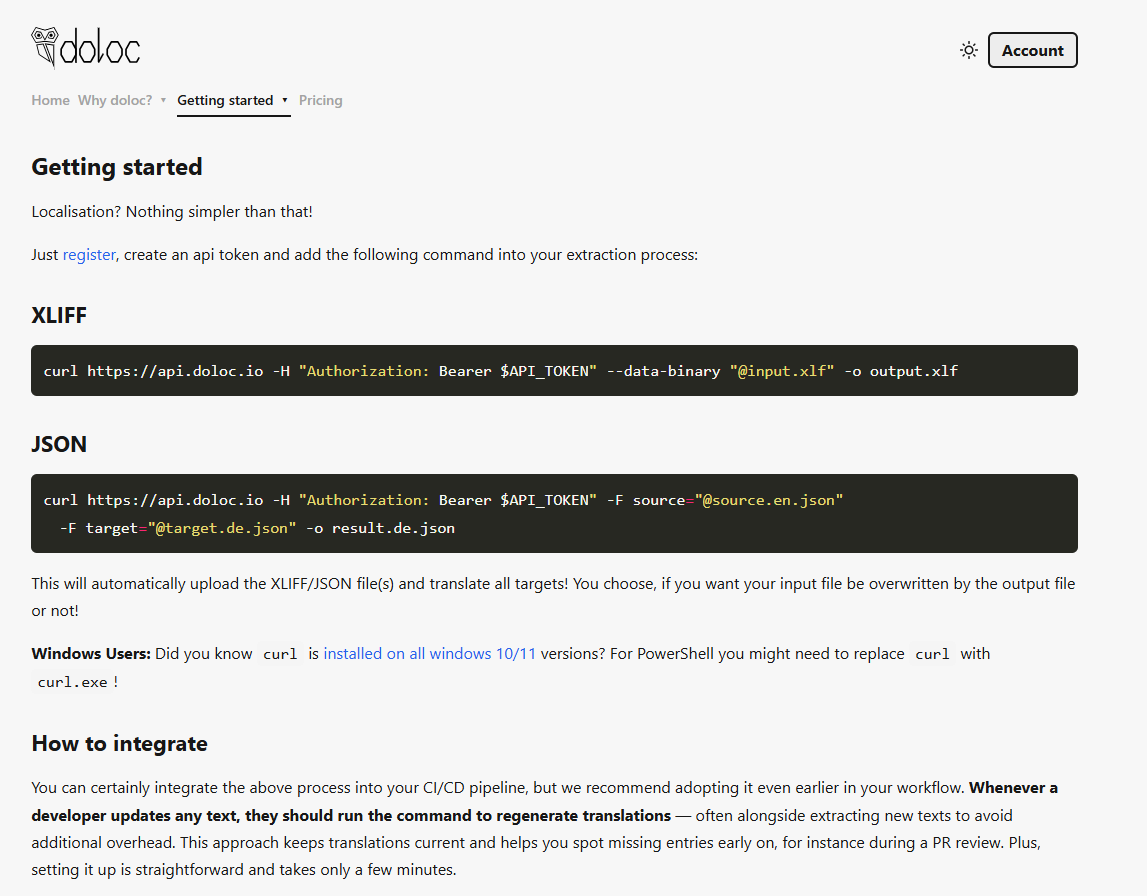Click the doloc owl logo
Image resolution: width=1147 pixels, height=896 pixels.
[86, 48]
